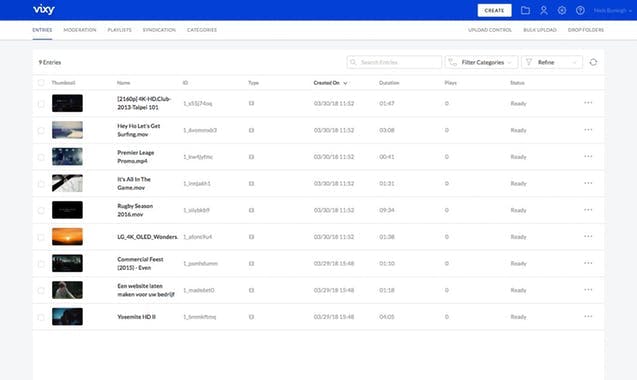Open the user name dropdown in header

coord(613,11)
